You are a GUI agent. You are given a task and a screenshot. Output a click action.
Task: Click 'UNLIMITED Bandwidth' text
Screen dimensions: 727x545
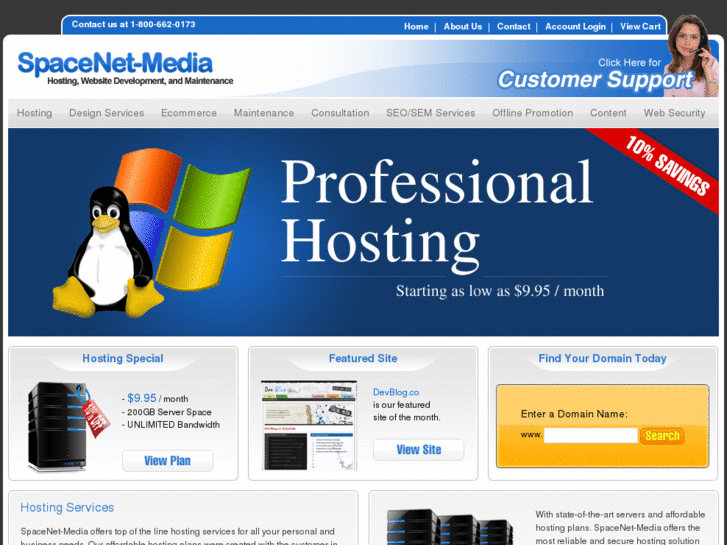pyautogui.click(x=173, y=425)
